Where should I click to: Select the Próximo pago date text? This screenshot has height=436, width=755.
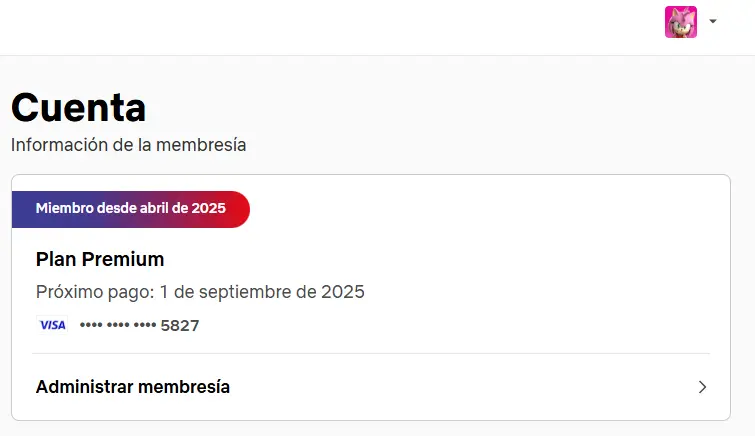(x=200, y=292)
